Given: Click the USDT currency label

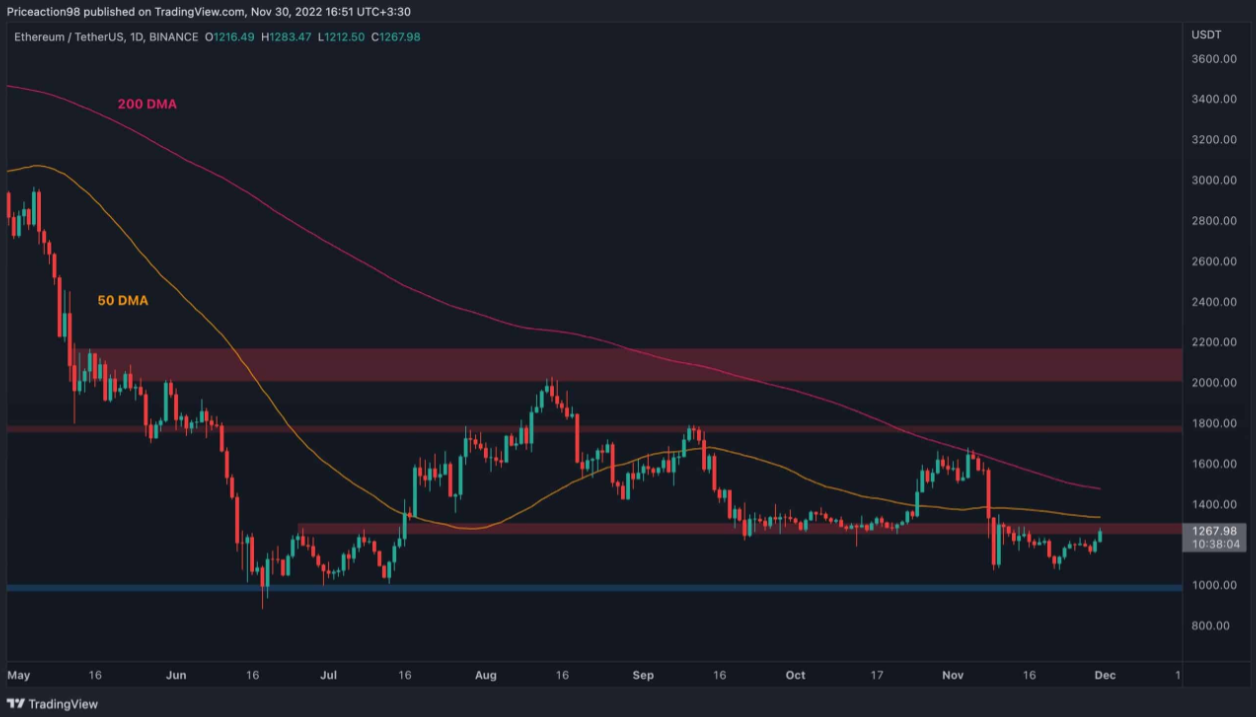Looking at the screenshot, I should 1205,35.
